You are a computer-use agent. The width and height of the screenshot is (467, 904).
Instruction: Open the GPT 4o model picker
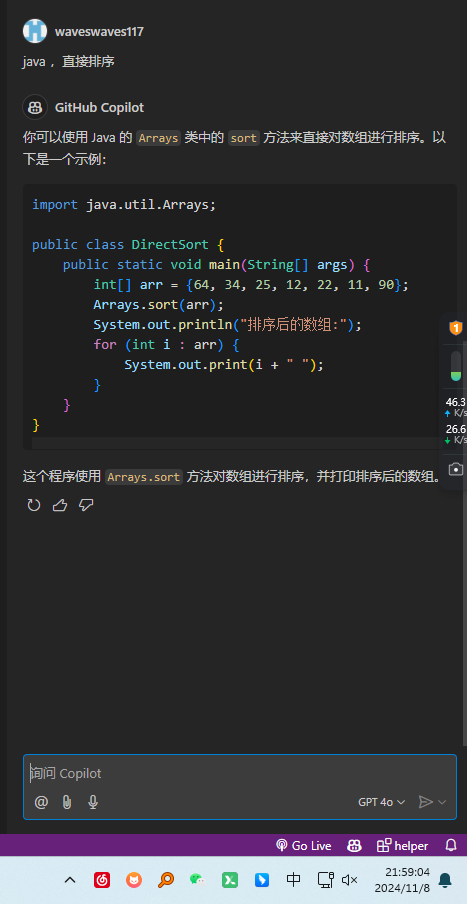pyautogui.click(x=382, y=802)
